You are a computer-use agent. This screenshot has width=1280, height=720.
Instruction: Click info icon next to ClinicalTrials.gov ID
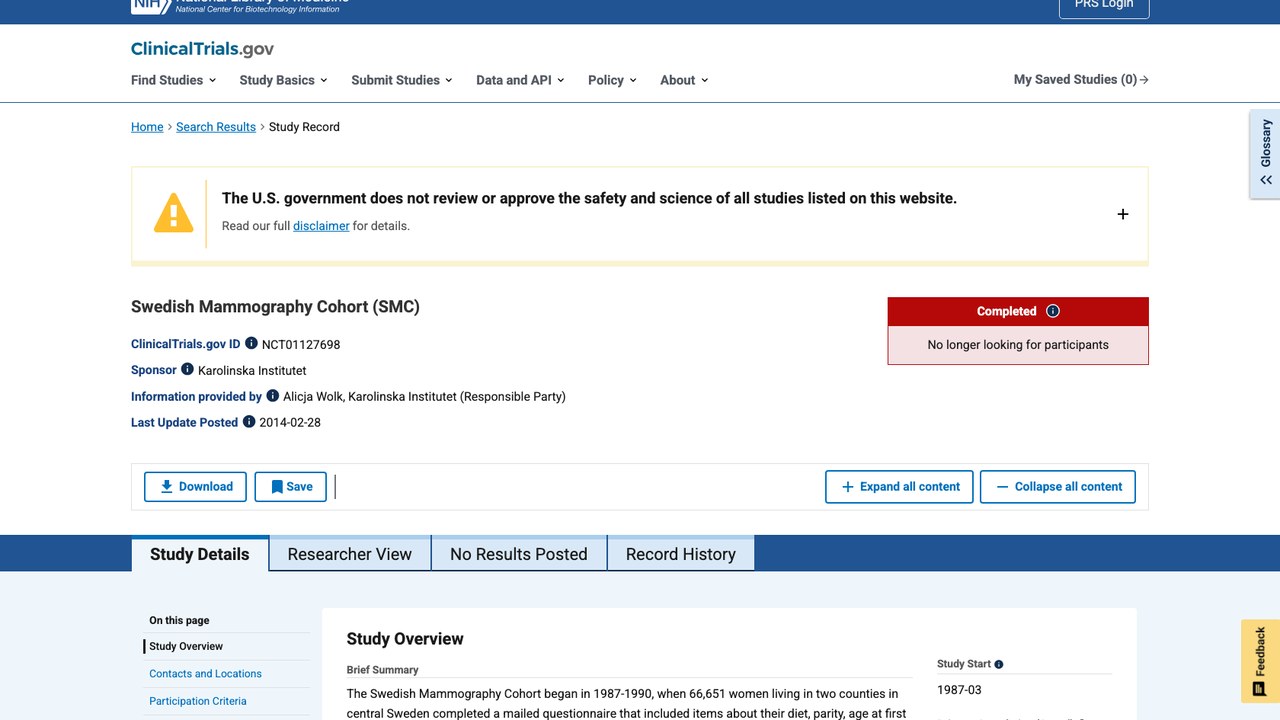pyautogui.click(x=251, y=344)
